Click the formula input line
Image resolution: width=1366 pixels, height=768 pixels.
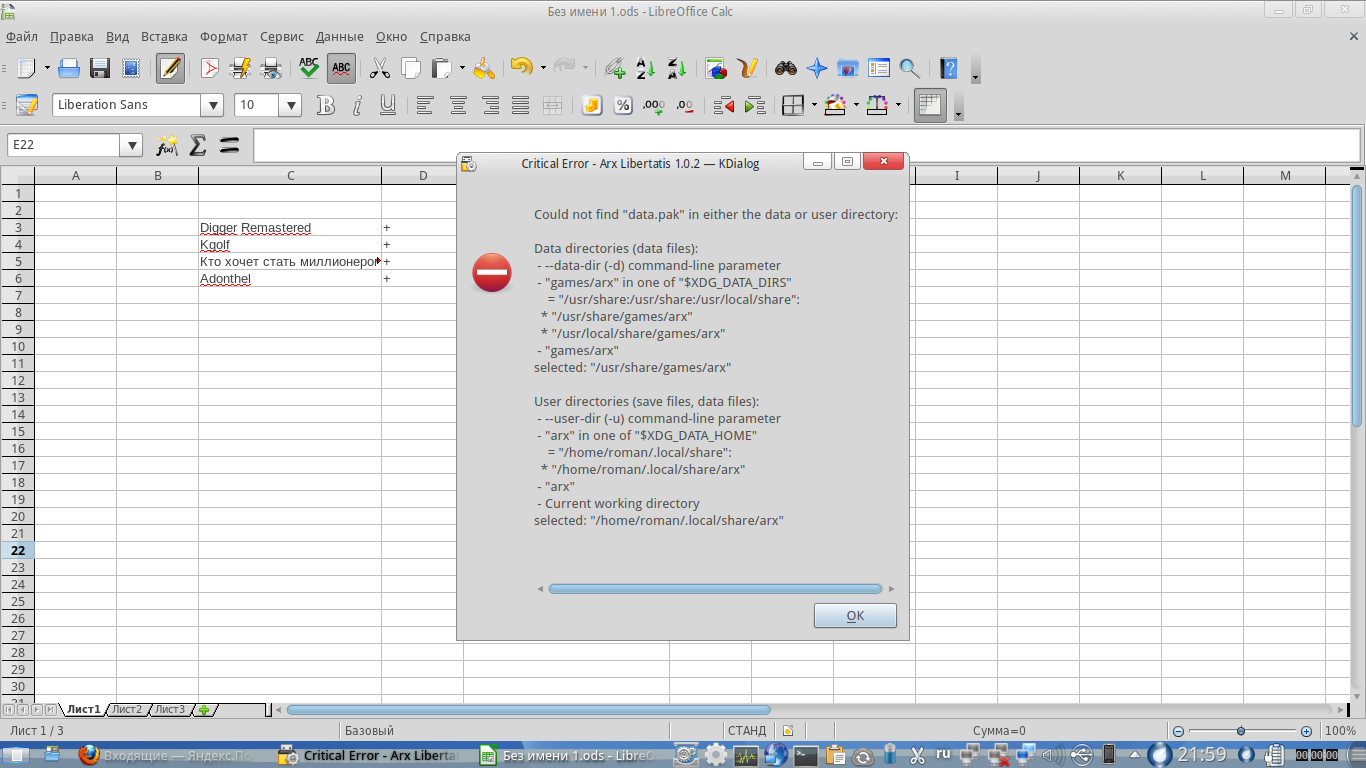click(x=800, y=146)
